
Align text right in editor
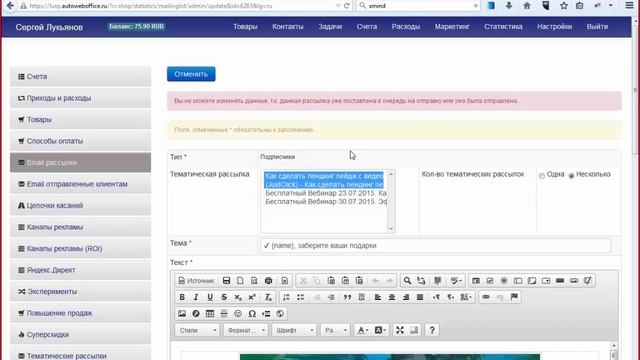point(406,297)
